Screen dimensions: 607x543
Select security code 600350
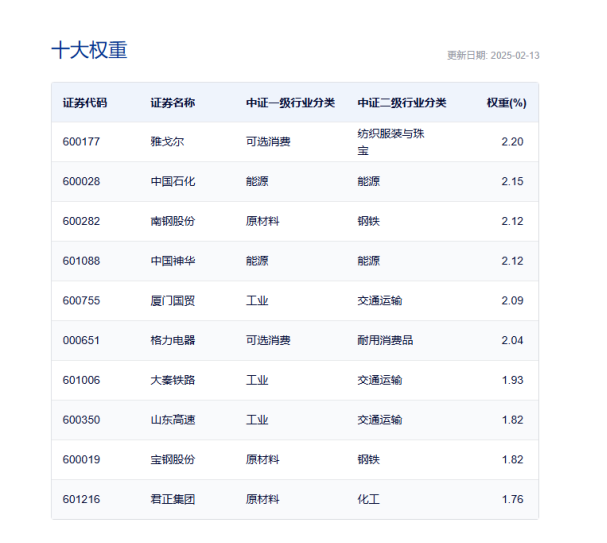[x=81, y=420]
